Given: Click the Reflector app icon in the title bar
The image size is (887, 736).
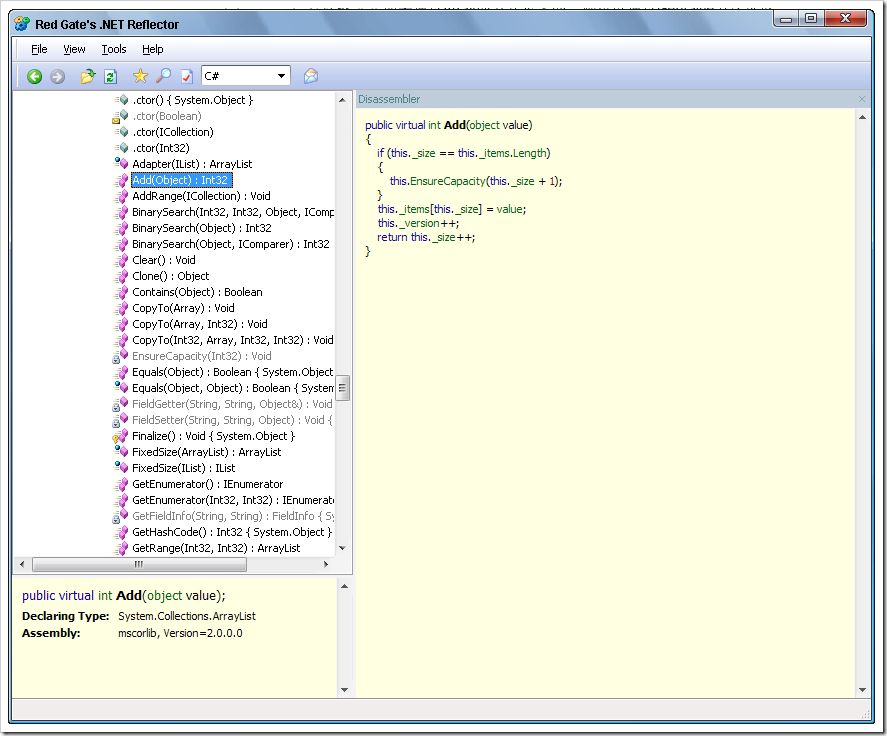Looking at the screenshot, I should coord(22,24).
